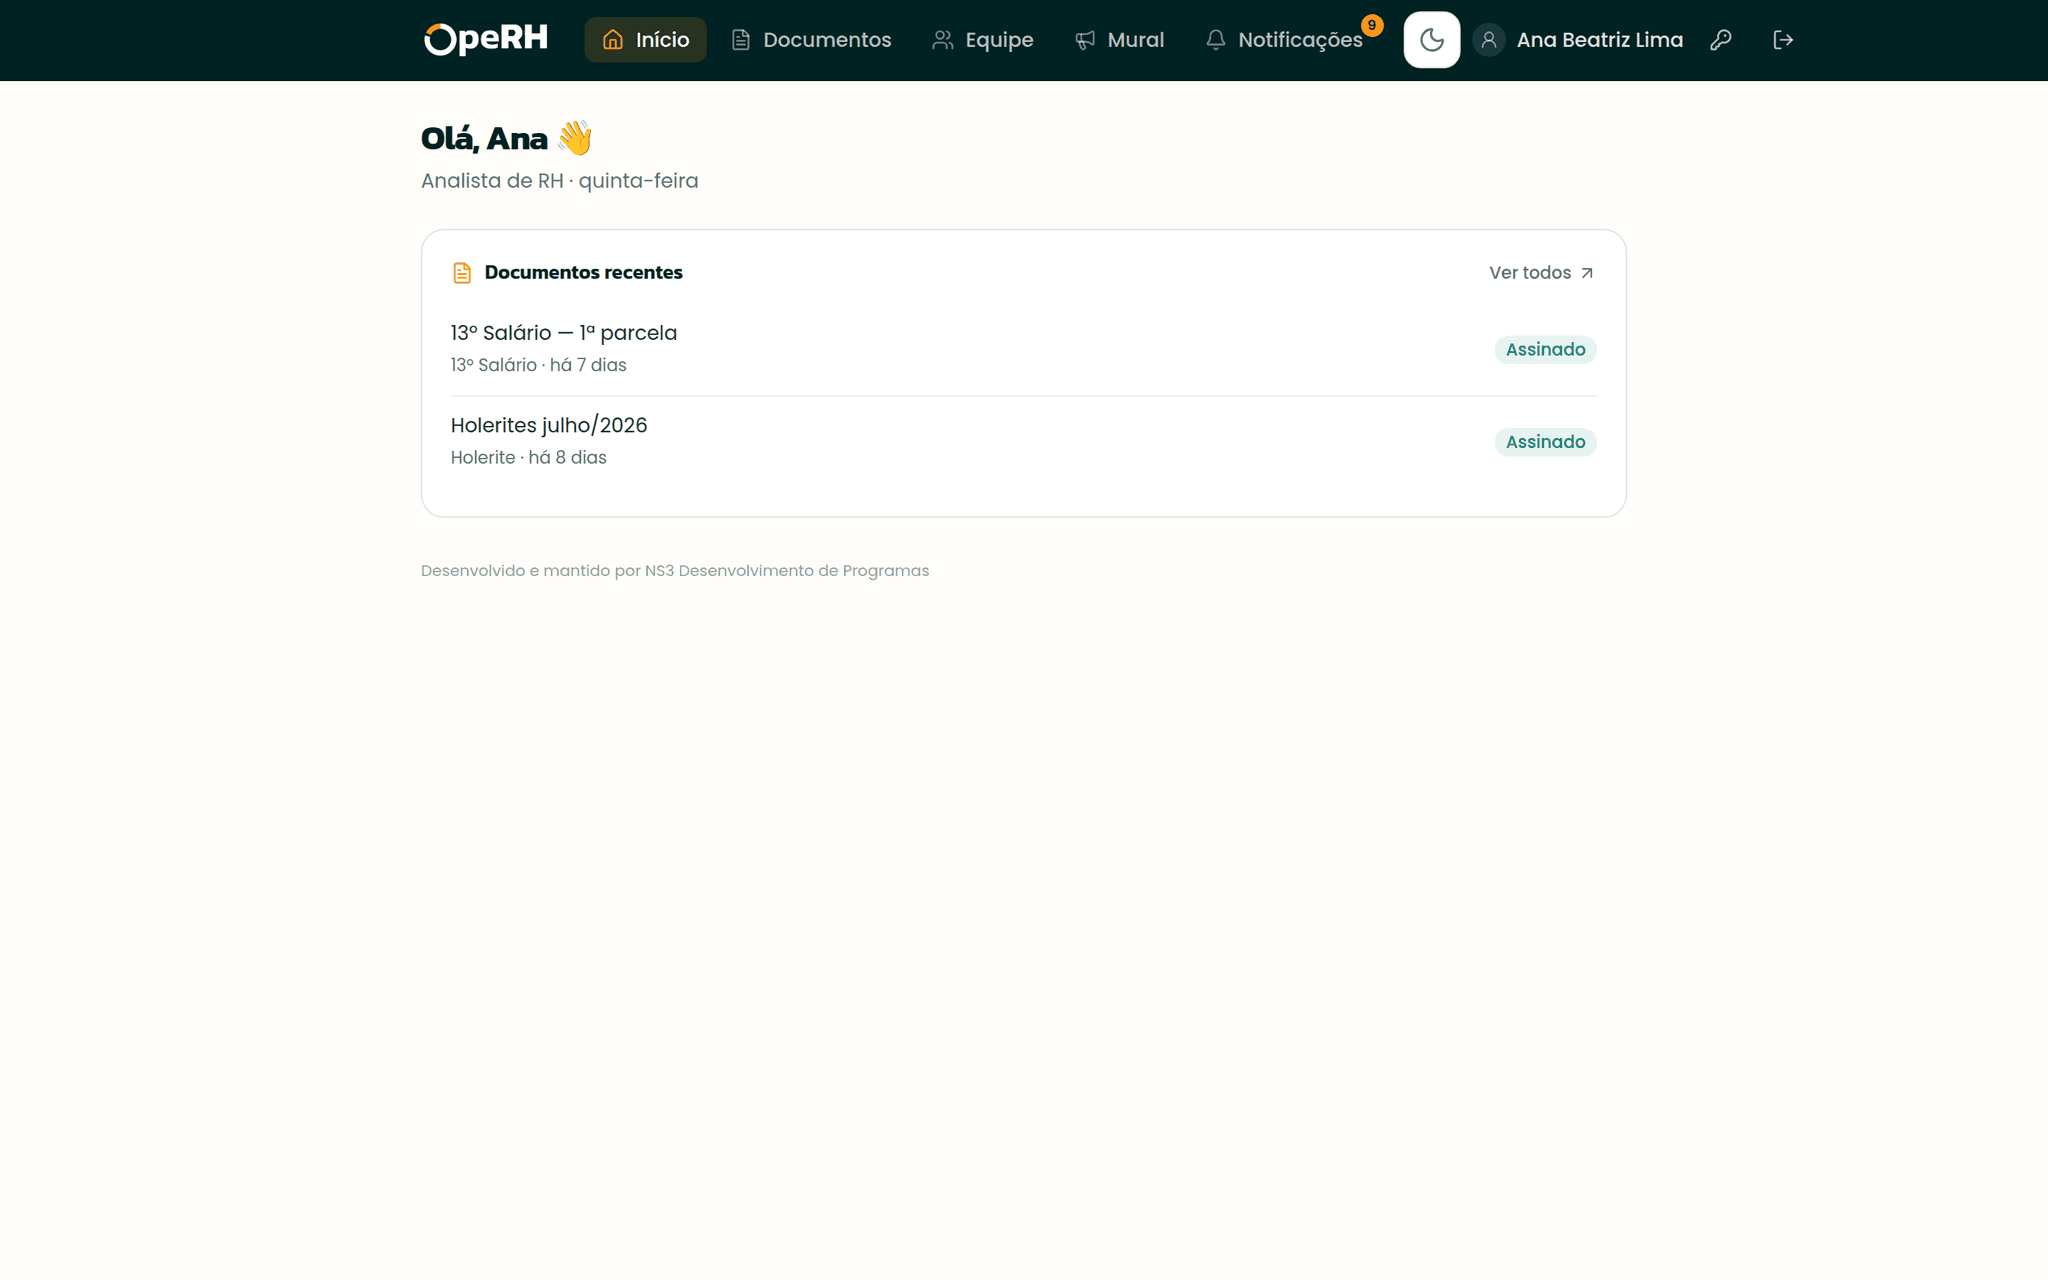Image resolution: width=2048 pixels, height=1280 pixels.
Task: Open the Ana Beatriz Lima profile name
Action: (1600, 40)
